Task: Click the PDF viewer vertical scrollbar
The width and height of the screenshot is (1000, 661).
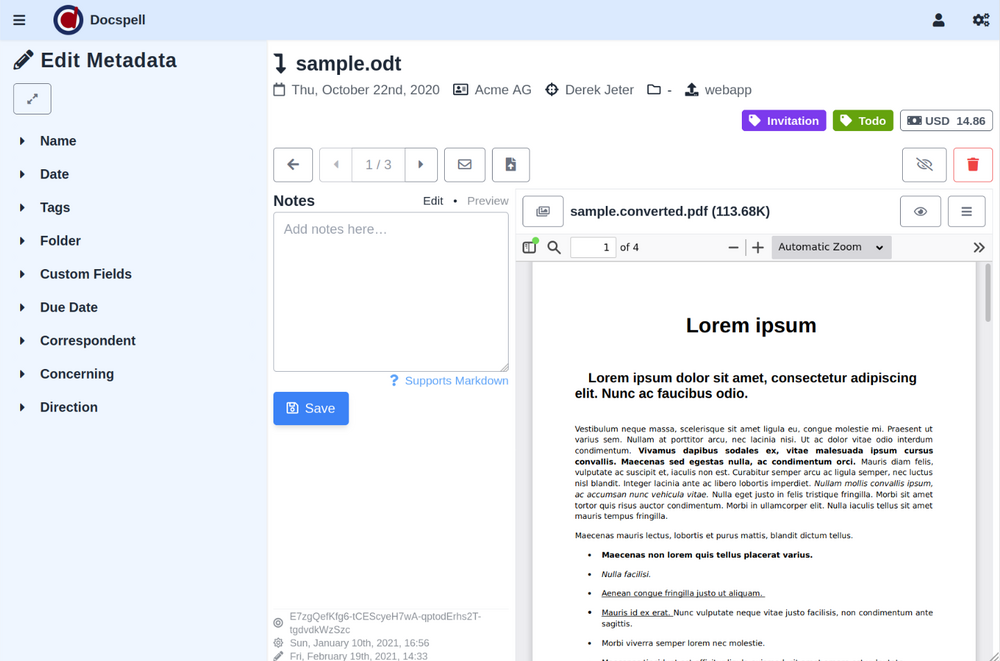Action: tap(988, 300)
